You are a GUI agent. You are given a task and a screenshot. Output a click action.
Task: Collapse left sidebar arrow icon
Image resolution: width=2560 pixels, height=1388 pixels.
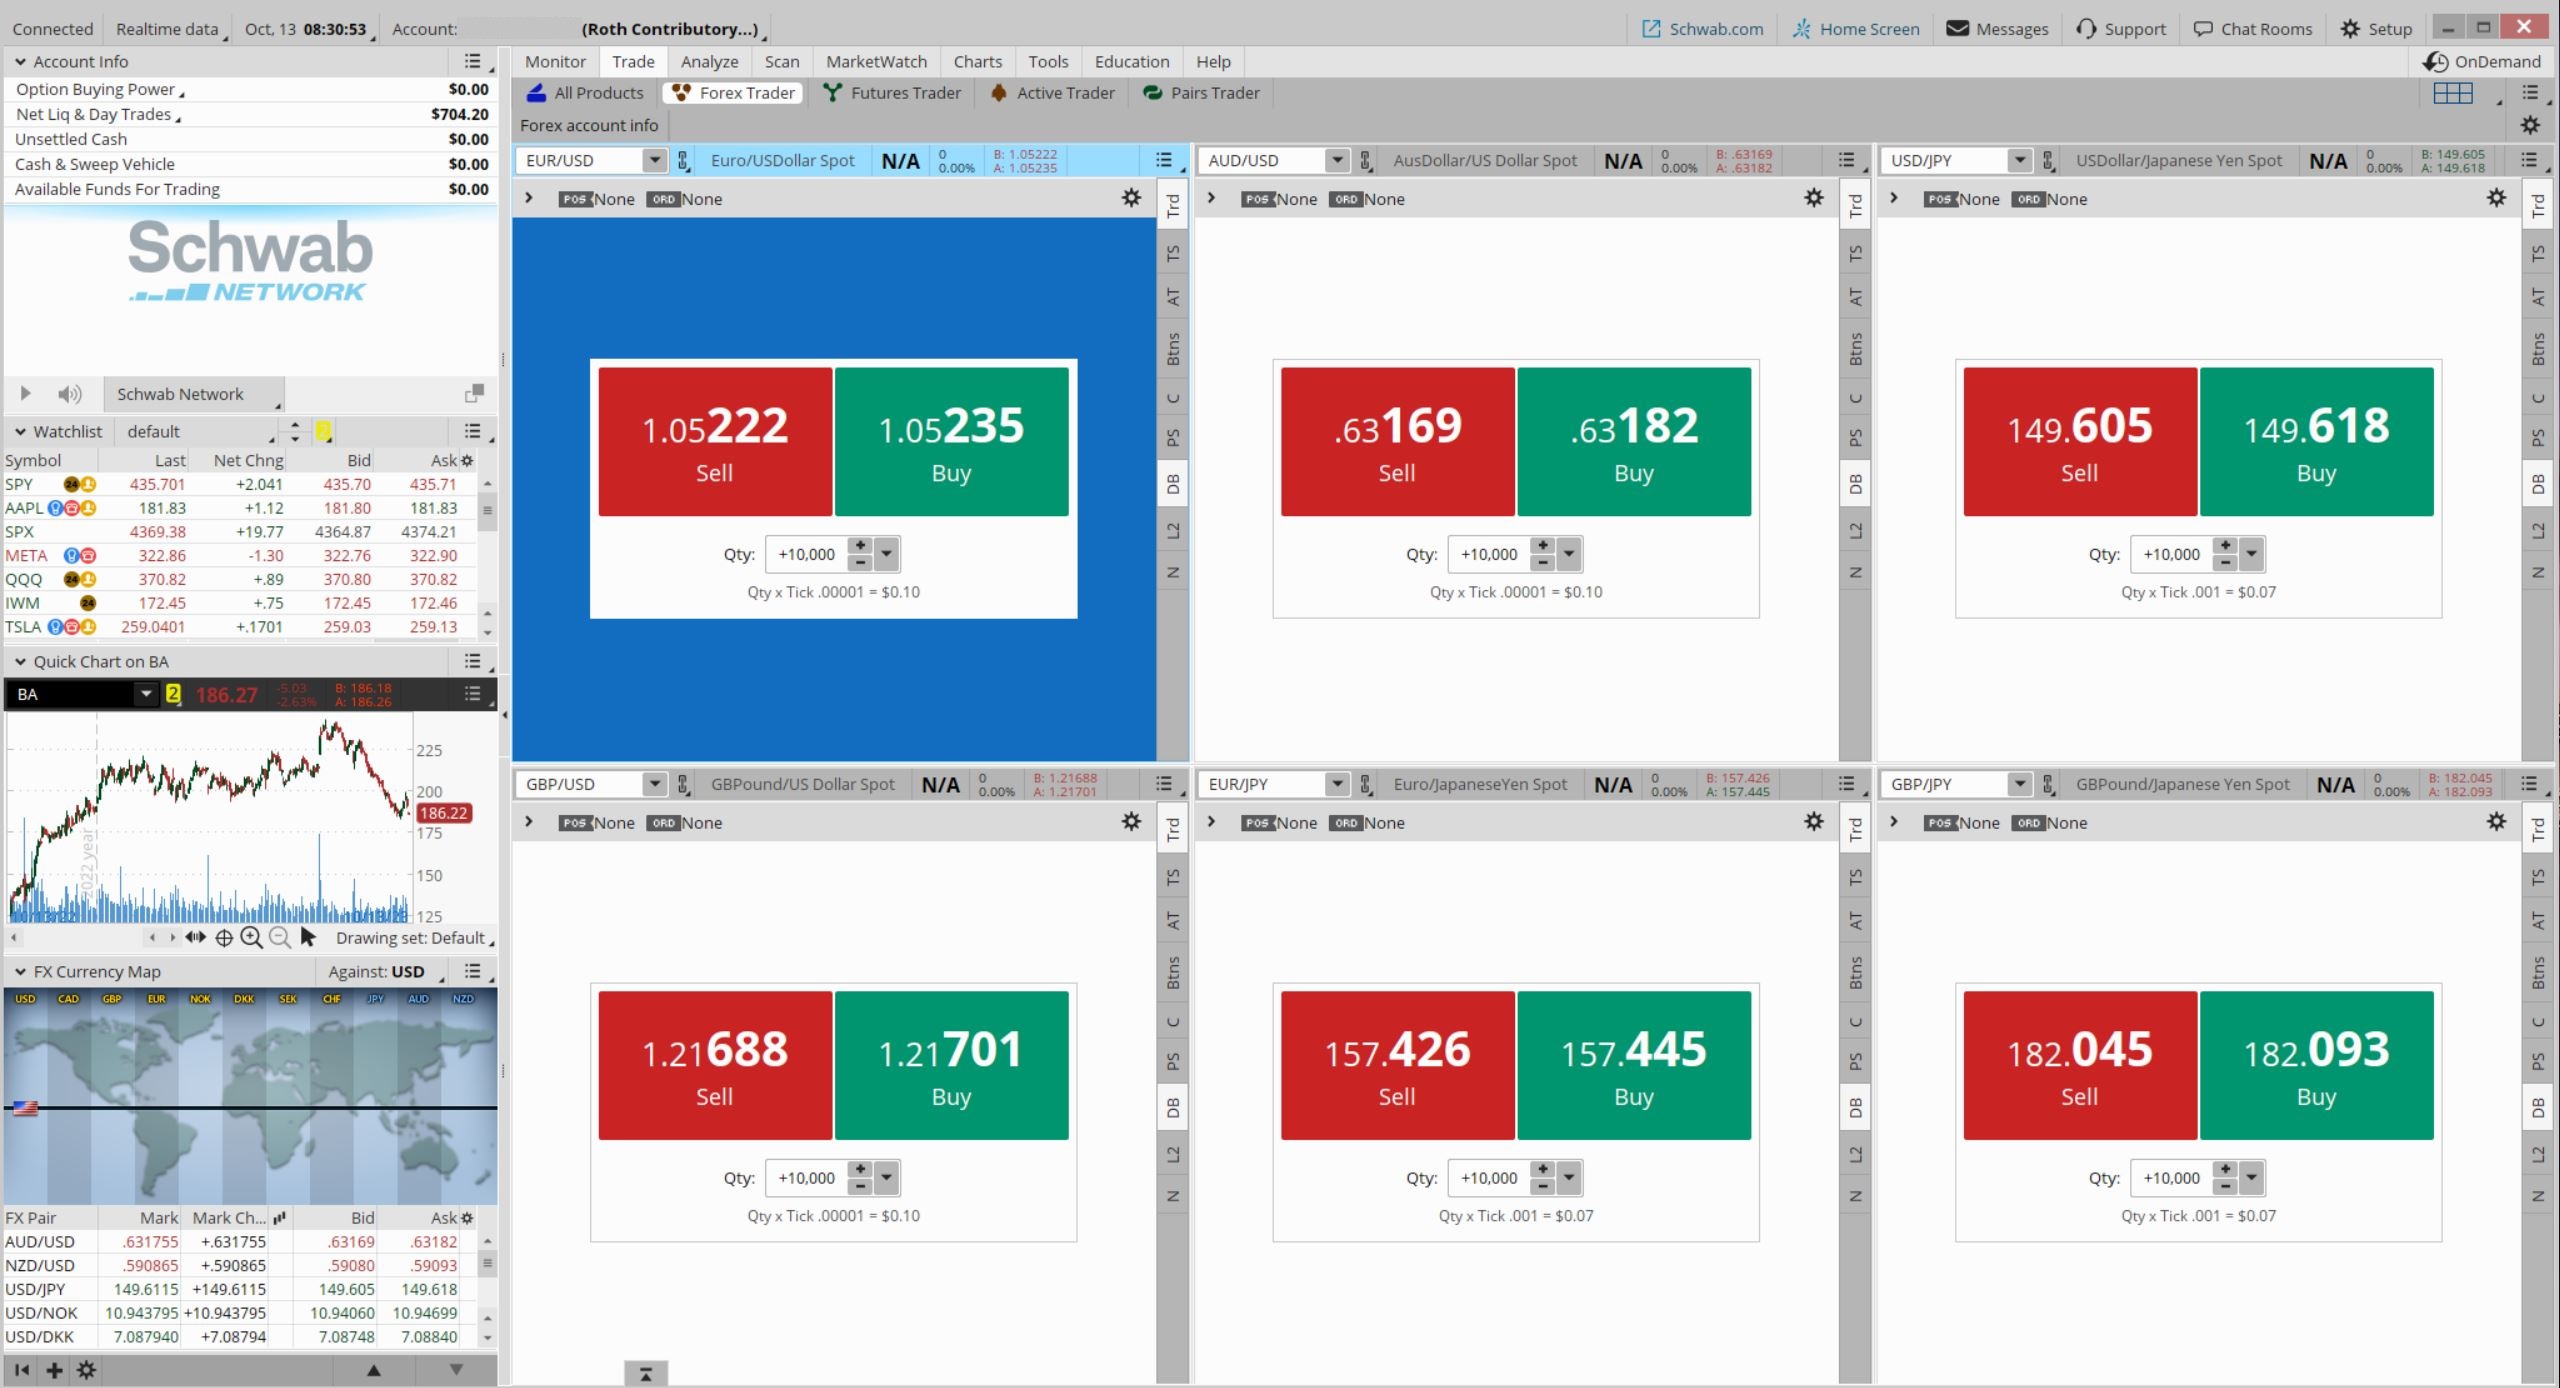point(22,1370)
